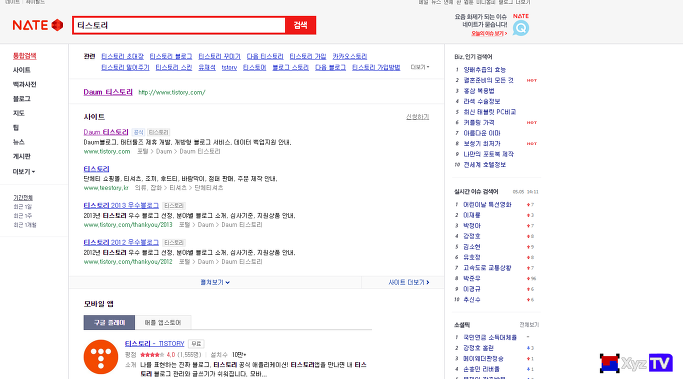Image resolution: width=683 pixels, height=379 pixels.
Task: Expand site results with 펼쳐보기
Action: click(215, 282)
